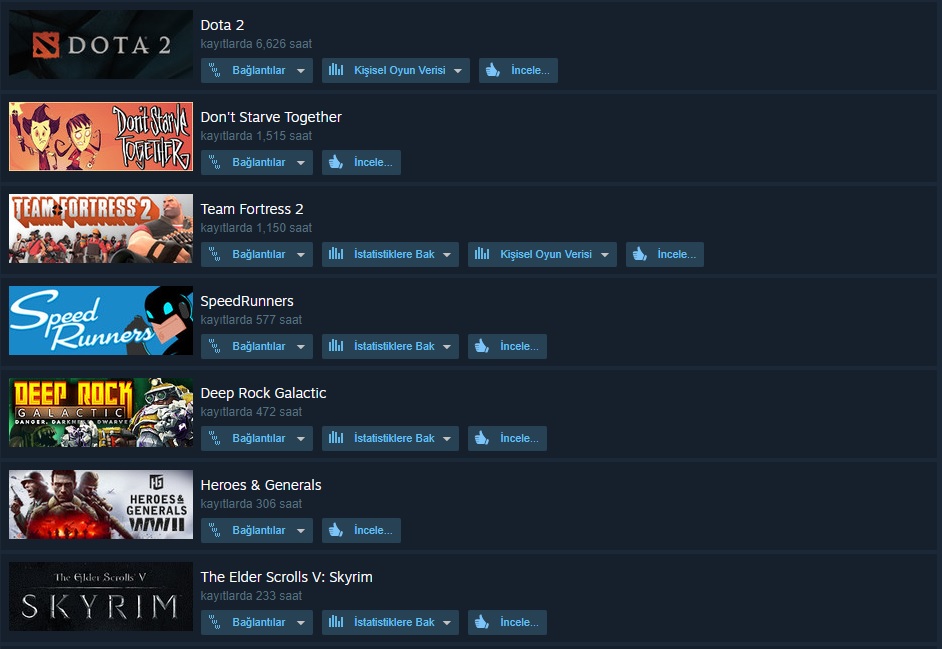Open the Dota 2 game title link
Image resolution: width=942 pixels, height=649 pixels.
pos(222,25)
